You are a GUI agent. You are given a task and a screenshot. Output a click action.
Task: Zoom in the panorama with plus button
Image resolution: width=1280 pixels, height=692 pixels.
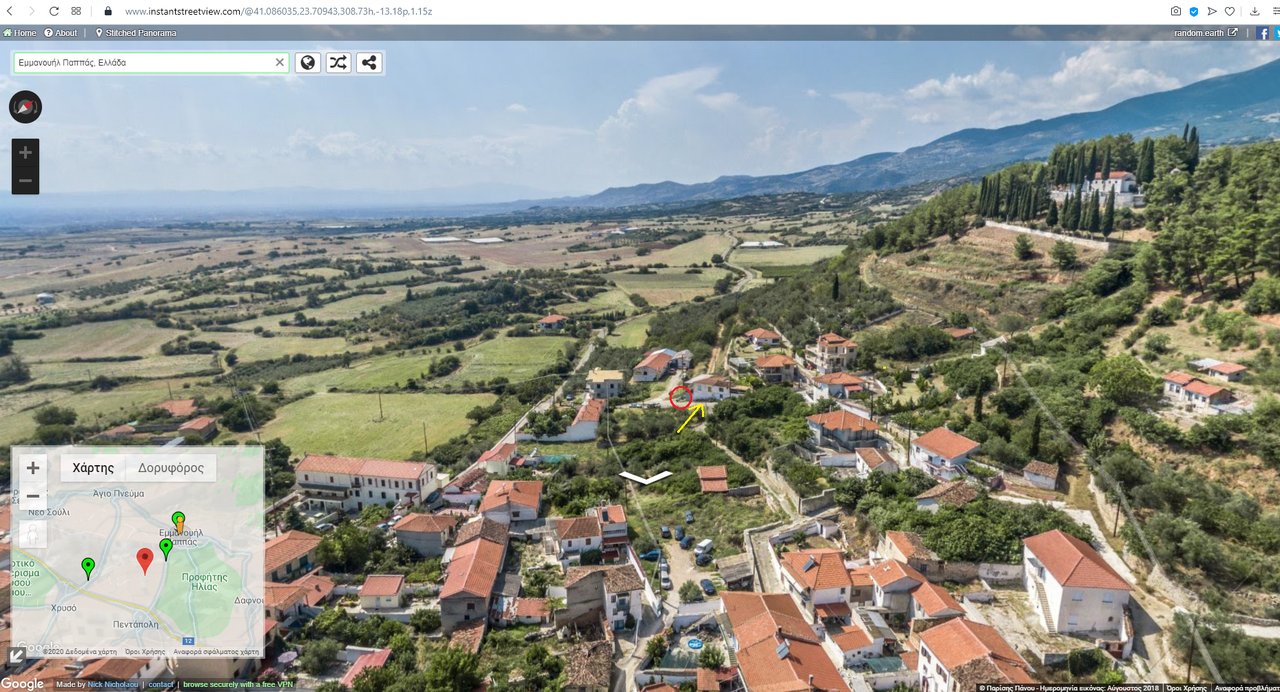point(25,153)
